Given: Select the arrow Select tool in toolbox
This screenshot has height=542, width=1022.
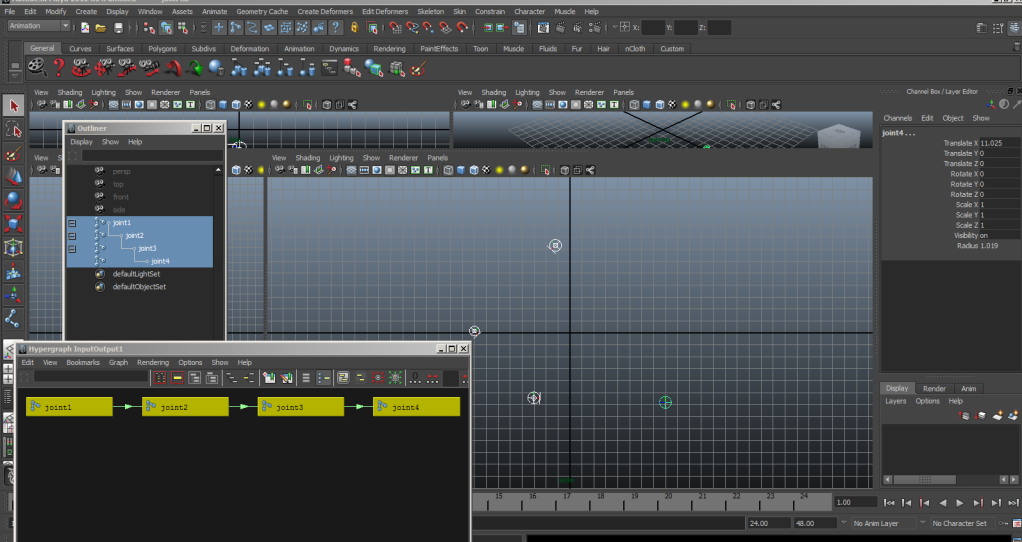Looking at the screenshot, I should [x=13, y=105].
